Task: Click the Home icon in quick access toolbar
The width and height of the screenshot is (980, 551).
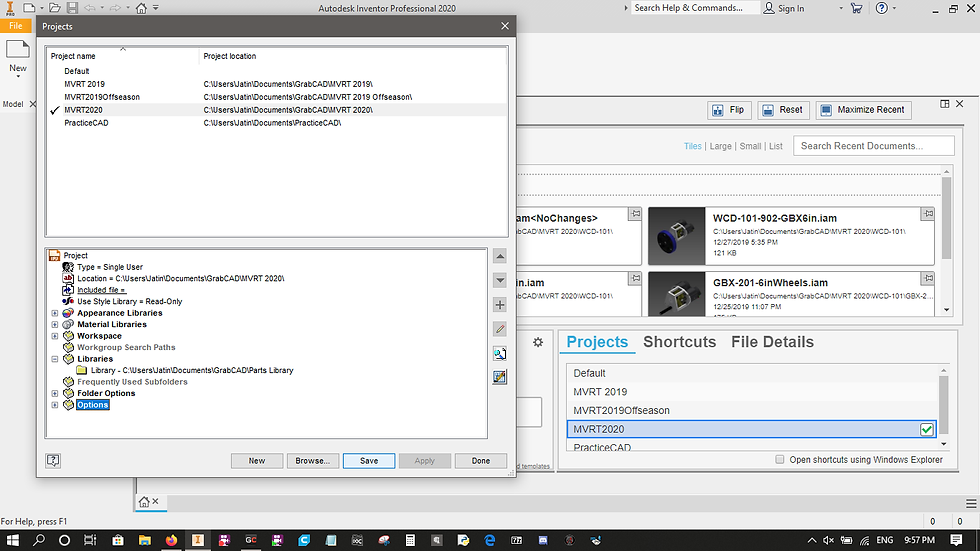Action: (142, 8)
